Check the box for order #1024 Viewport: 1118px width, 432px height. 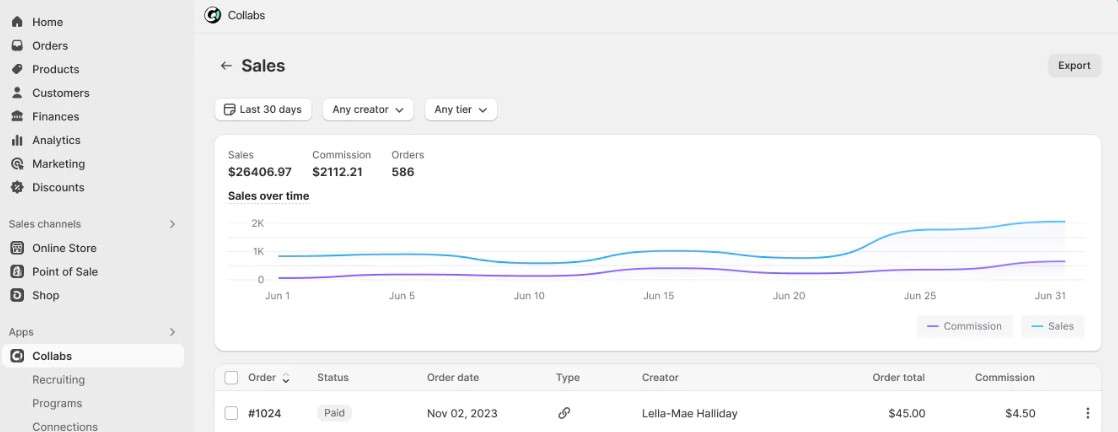tap(231, 413)
